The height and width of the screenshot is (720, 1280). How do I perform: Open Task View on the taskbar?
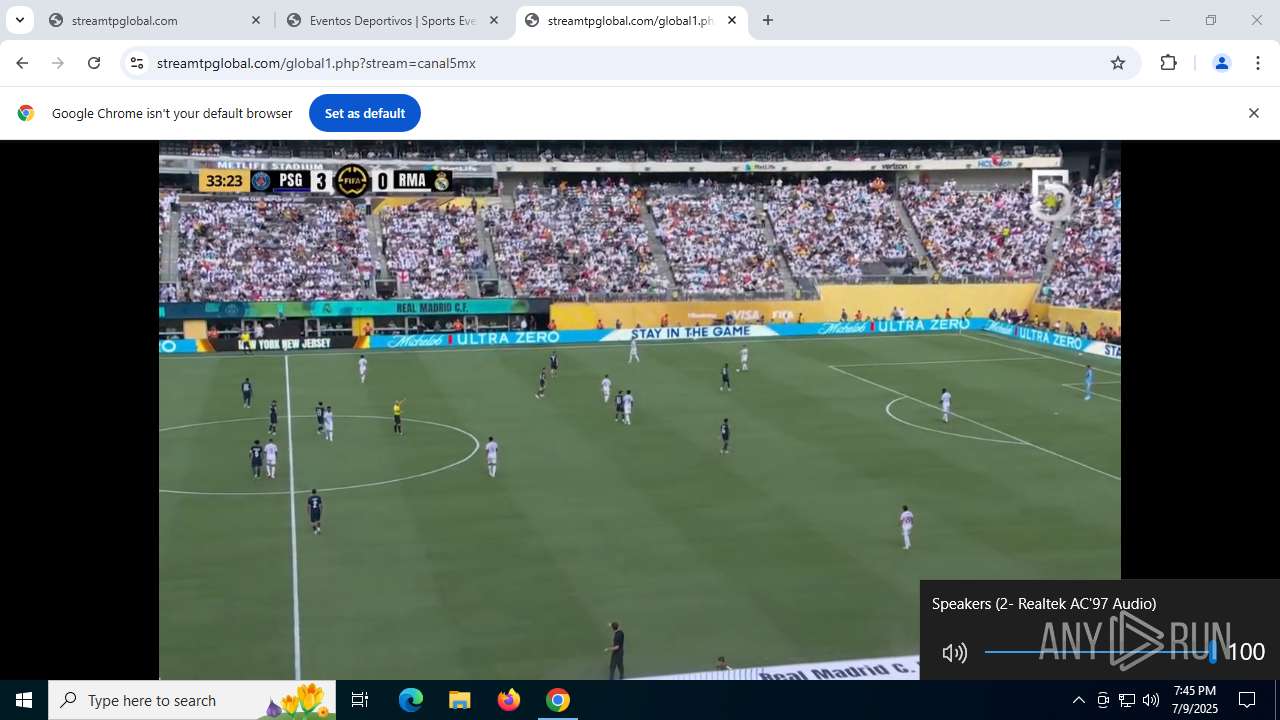[x=360, y=700]
